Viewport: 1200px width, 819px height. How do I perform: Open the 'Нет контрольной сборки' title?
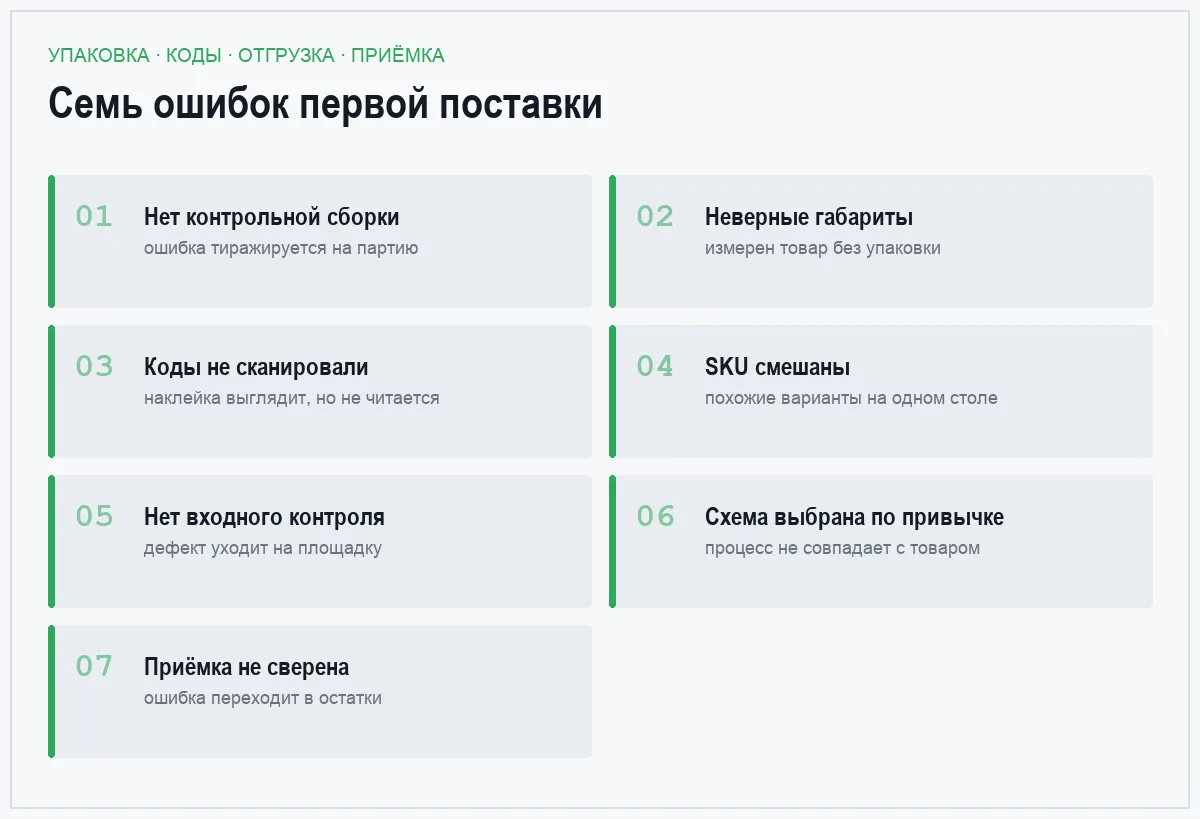coord(271,217)
